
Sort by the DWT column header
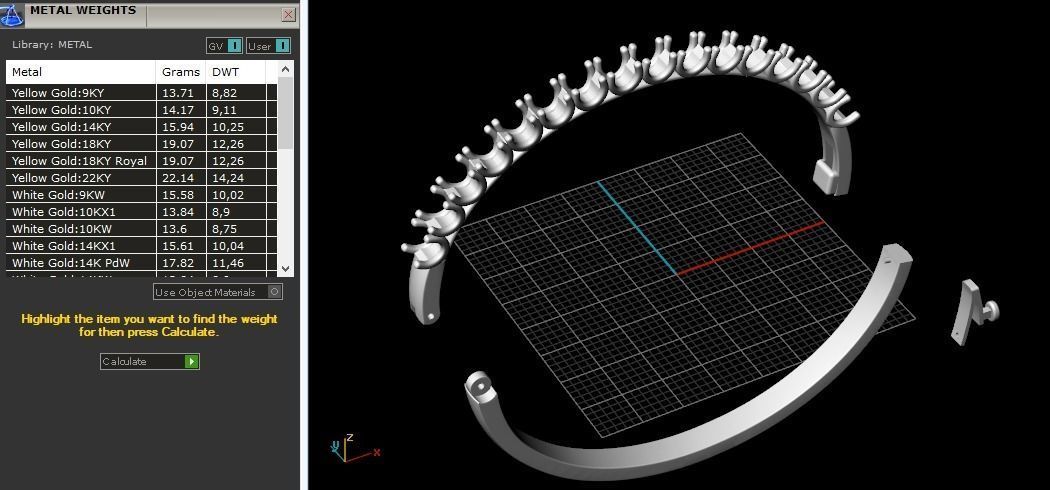(x=236, y=72)
